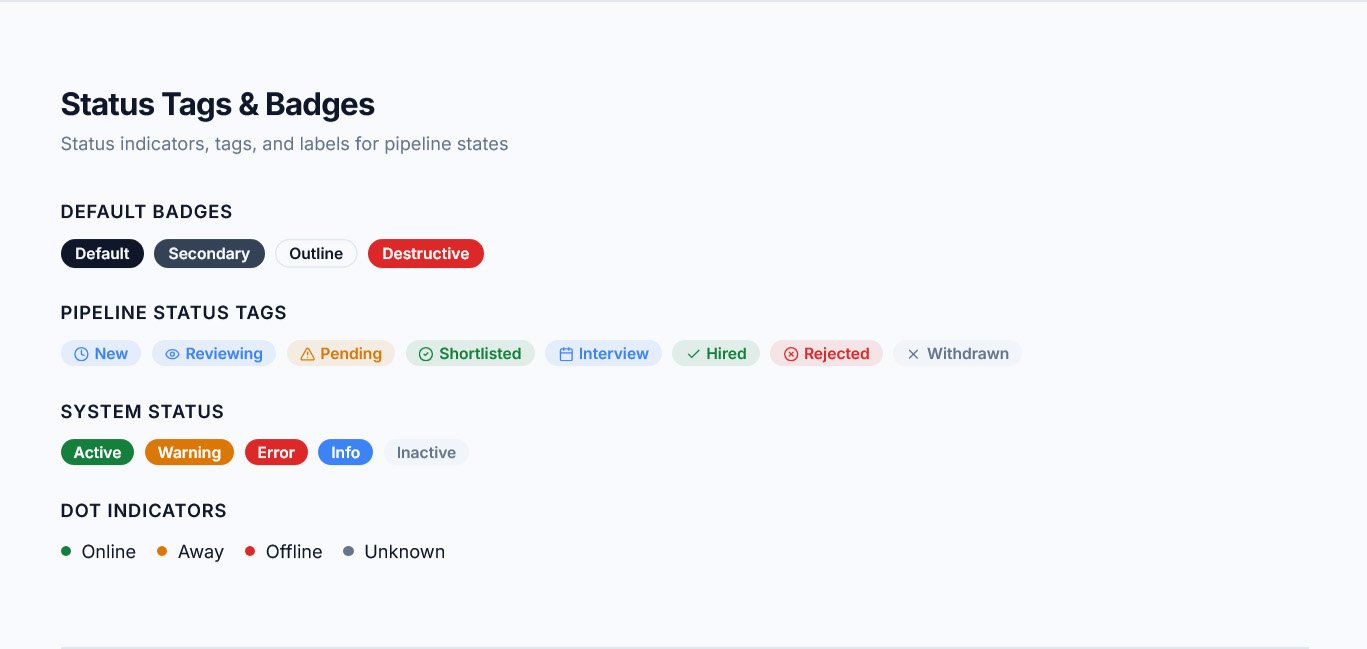Select the Default dark badge
This screenshot has height=649, width=1367.
[x=102, y=254]
